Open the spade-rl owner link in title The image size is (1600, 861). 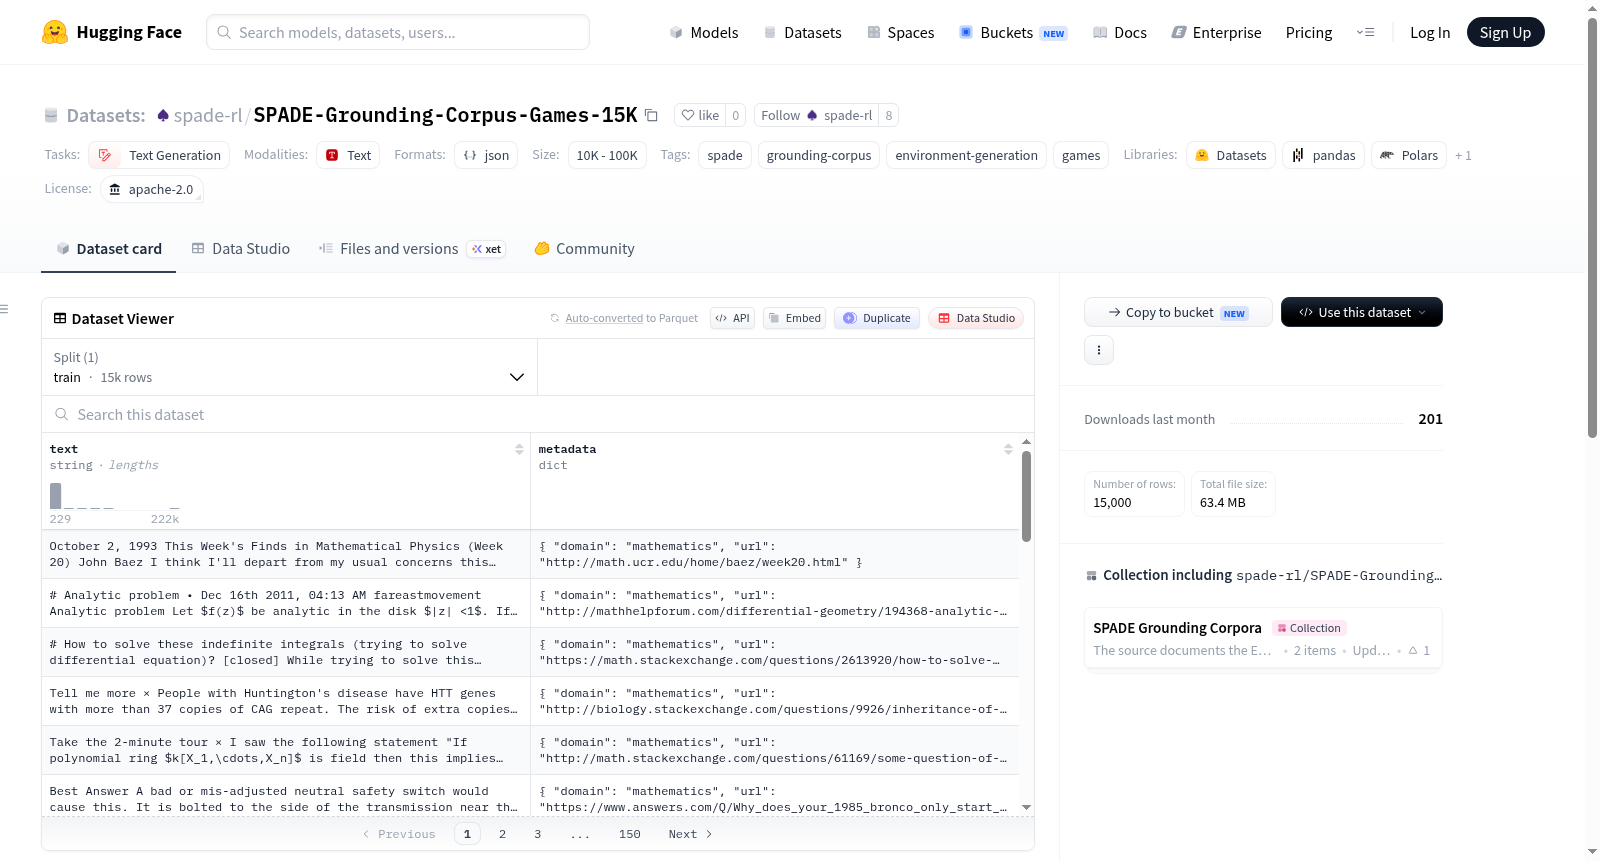click(x=208, y=115)
